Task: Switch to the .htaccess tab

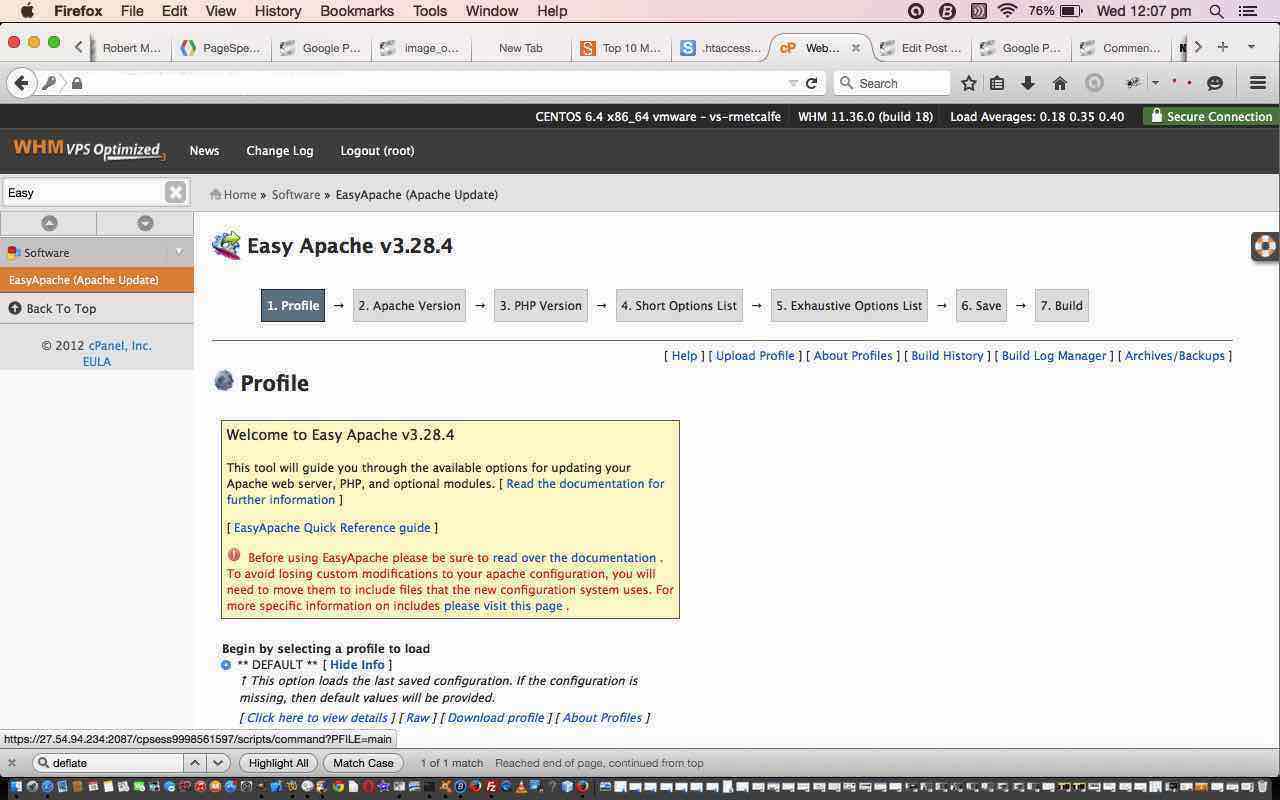Action: click(721, 47)
